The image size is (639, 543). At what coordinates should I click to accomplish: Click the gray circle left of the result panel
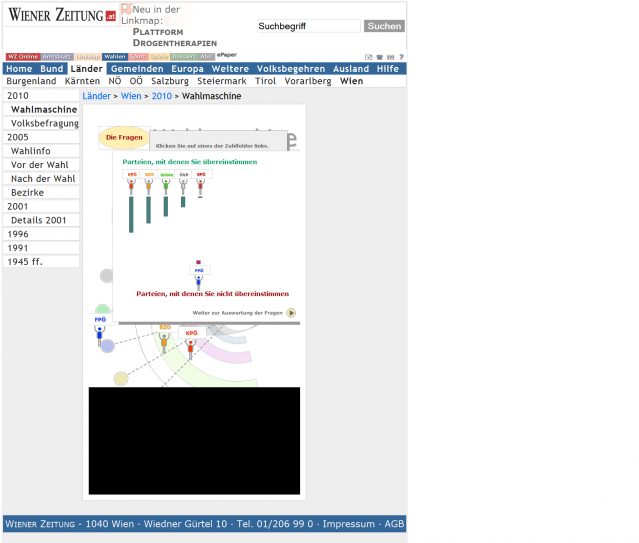(x=106, y=276)
